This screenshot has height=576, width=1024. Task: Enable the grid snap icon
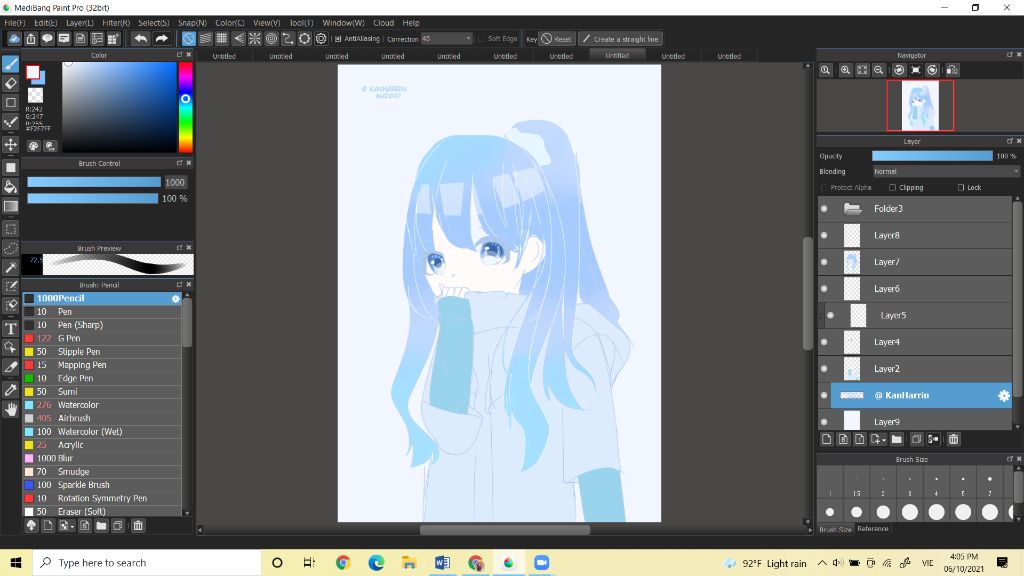[221, 39]
